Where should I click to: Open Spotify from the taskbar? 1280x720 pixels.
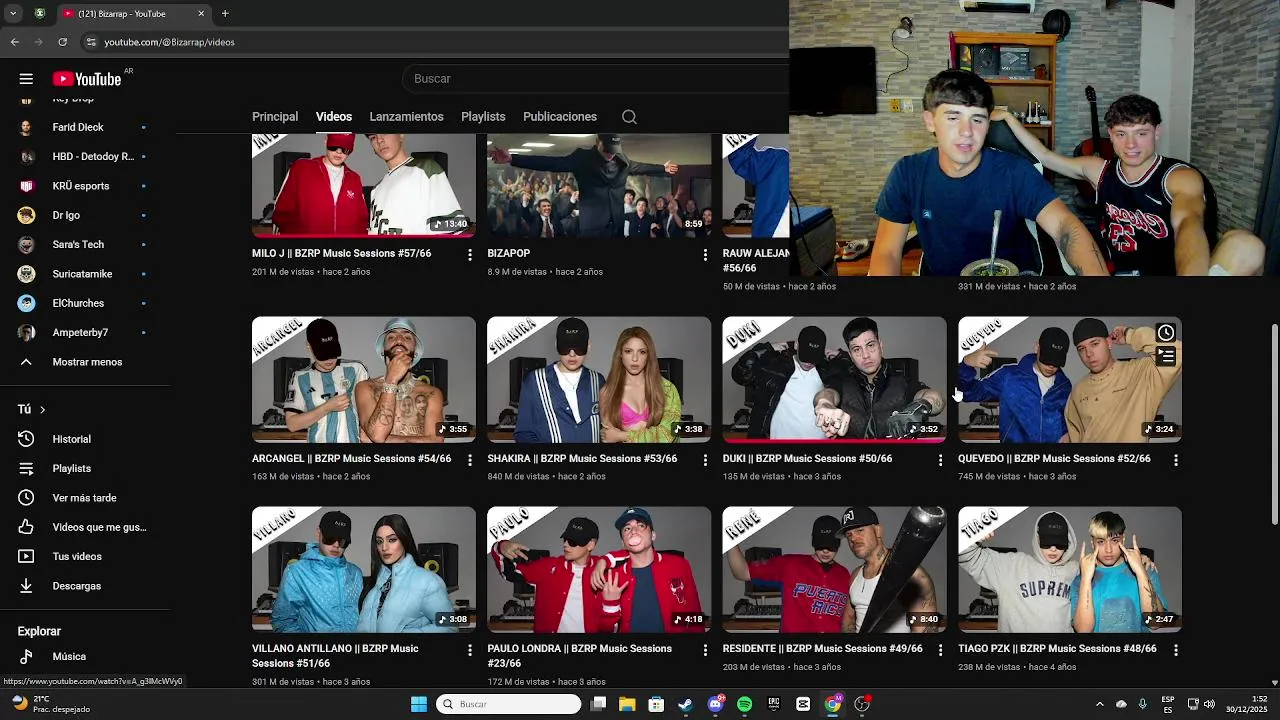pyautogui.click(x=744, y=704)
